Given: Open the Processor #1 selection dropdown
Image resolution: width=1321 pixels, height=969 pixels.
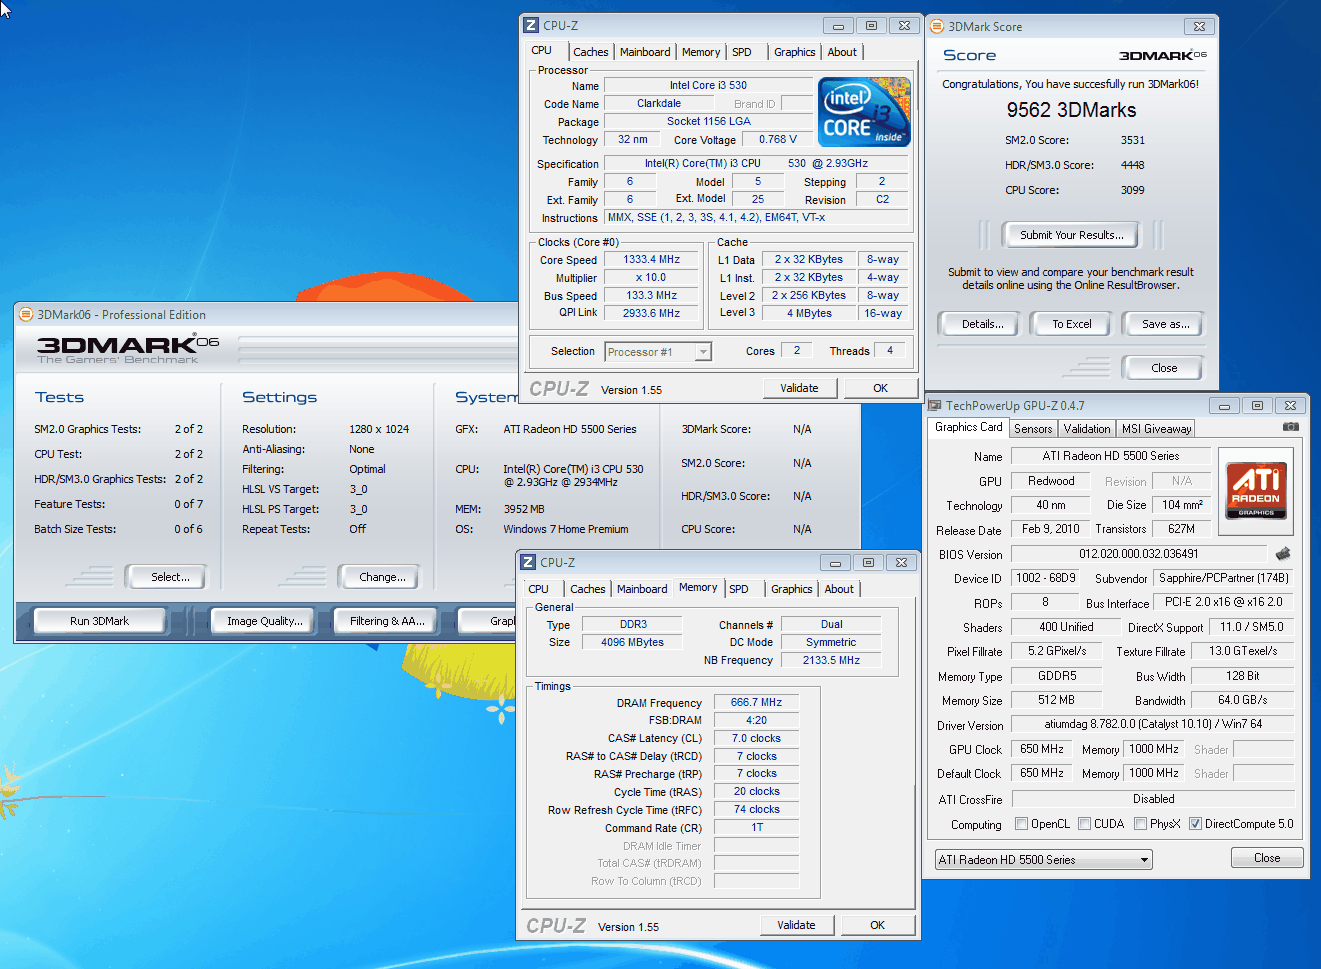Looking at the screenshot, I should click(x=658, y=352).
